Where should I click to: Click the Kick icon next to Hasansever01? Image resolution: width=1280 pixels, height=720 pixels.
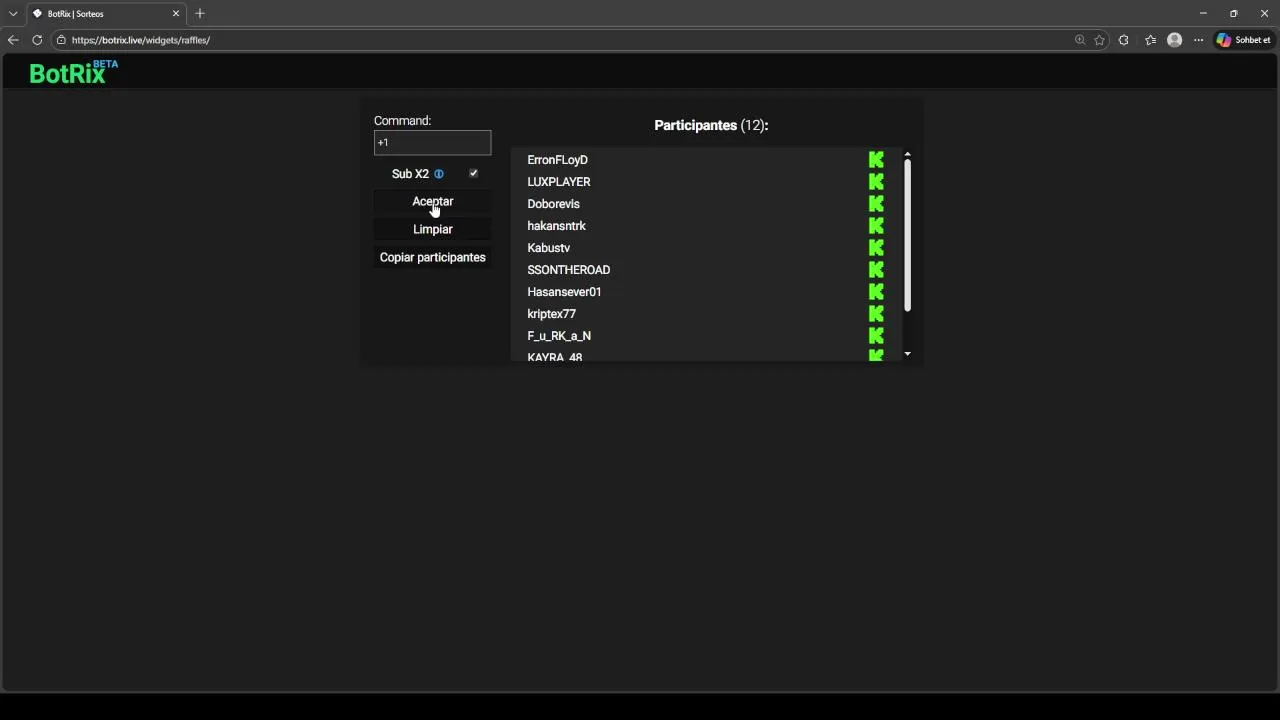[876, 292]
